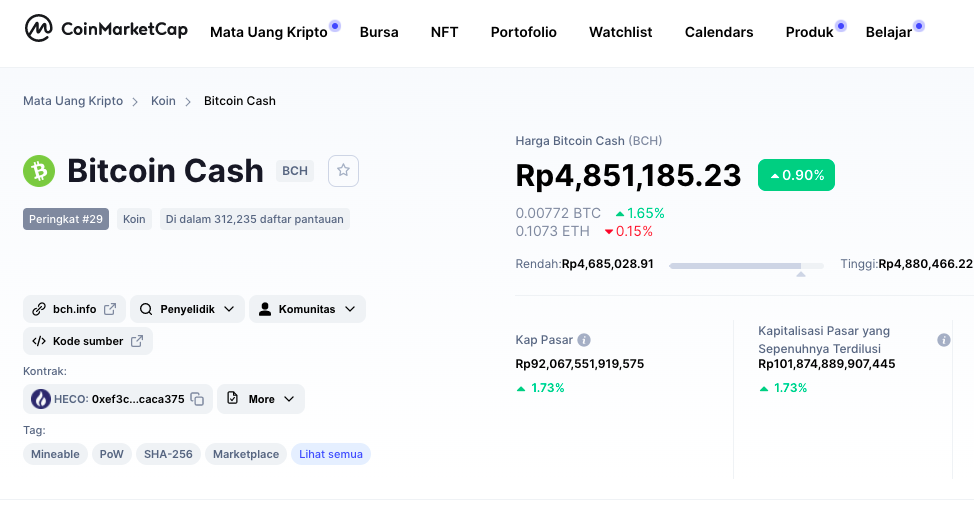
Task: Go to Portofolio page
Action: point(524,32)
